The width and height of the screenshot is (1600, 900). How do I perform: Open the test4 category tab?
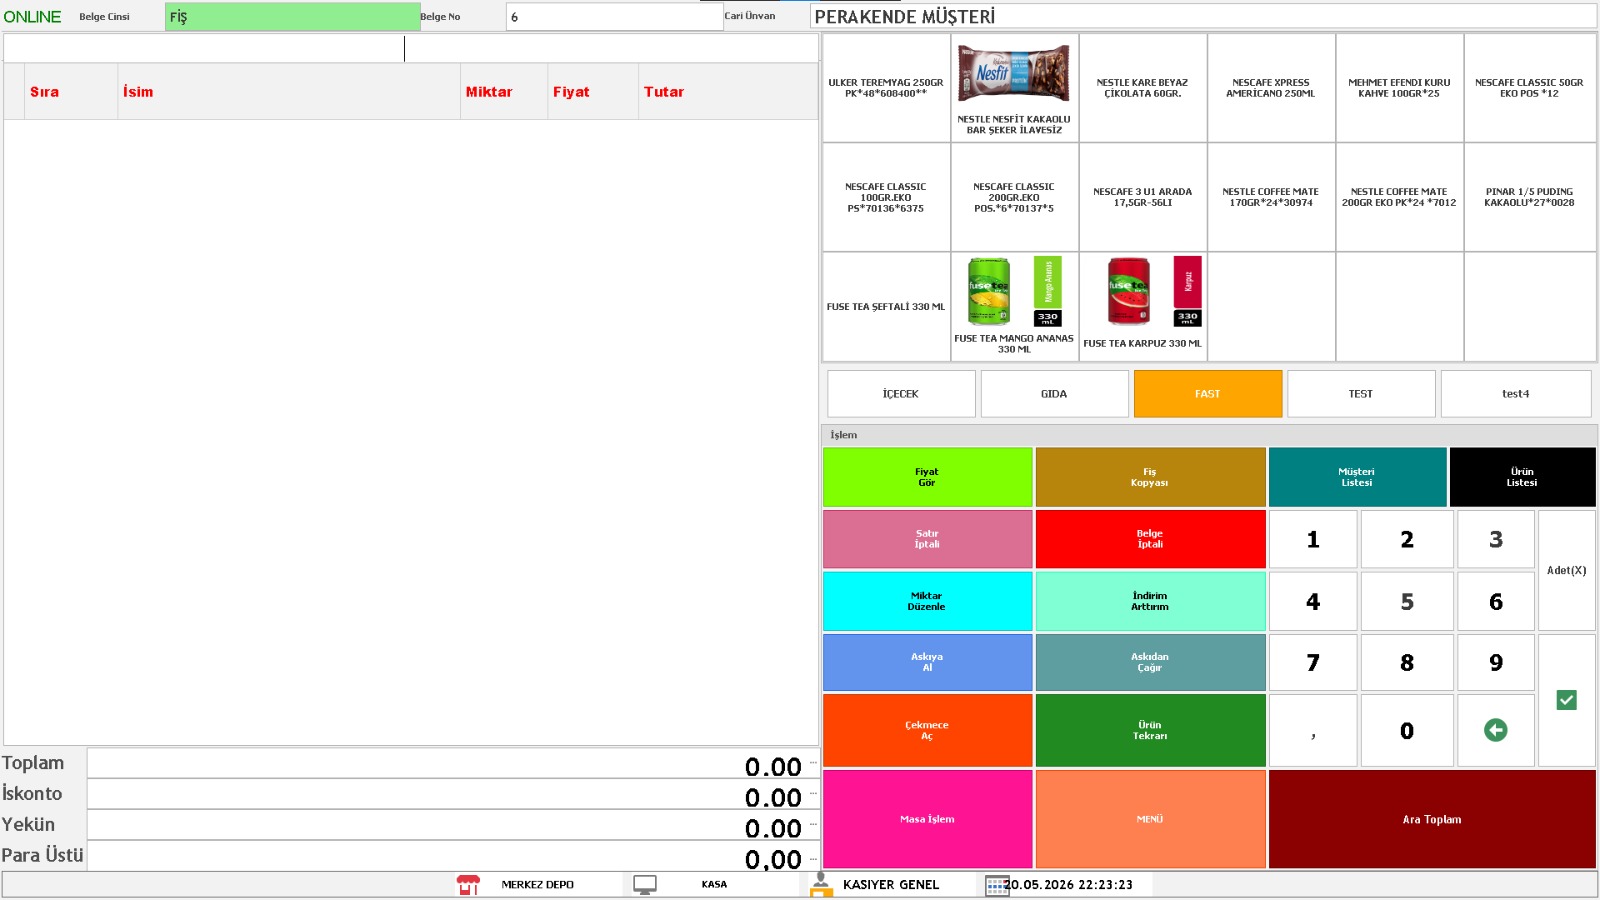pyautogui.click(x=1516, y=394)
